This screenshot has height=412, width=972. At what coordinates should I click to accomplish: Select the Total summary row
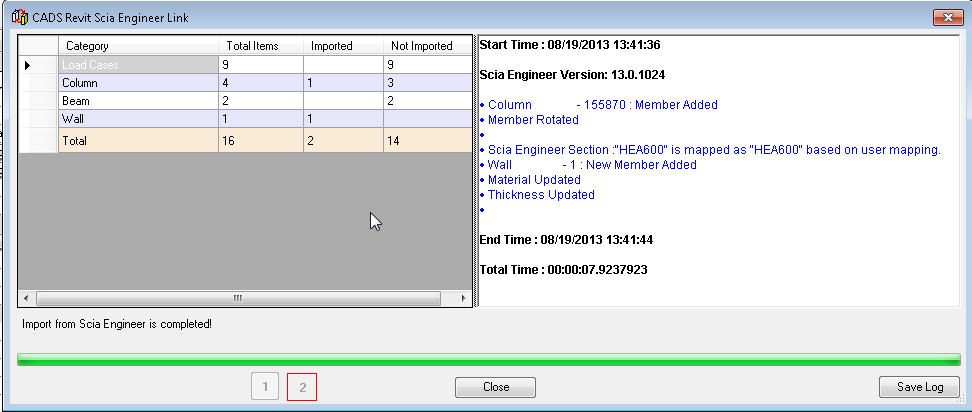(x=138, y=141)
